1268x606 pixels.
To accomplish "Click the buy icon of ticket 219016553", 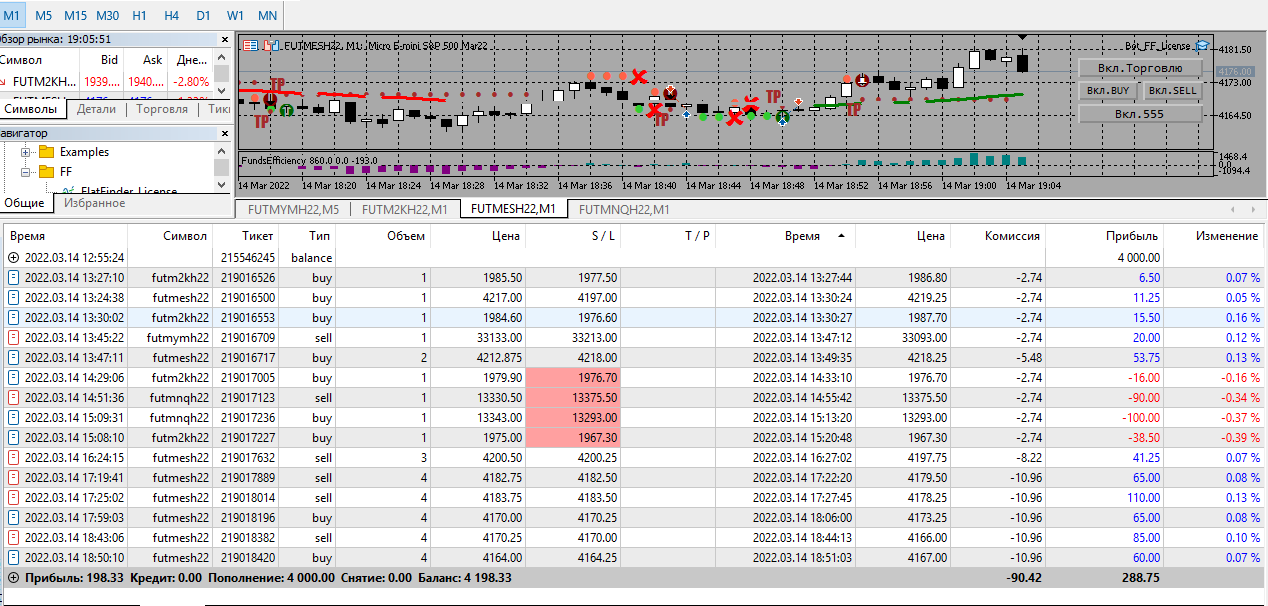I will pos(13,317).
